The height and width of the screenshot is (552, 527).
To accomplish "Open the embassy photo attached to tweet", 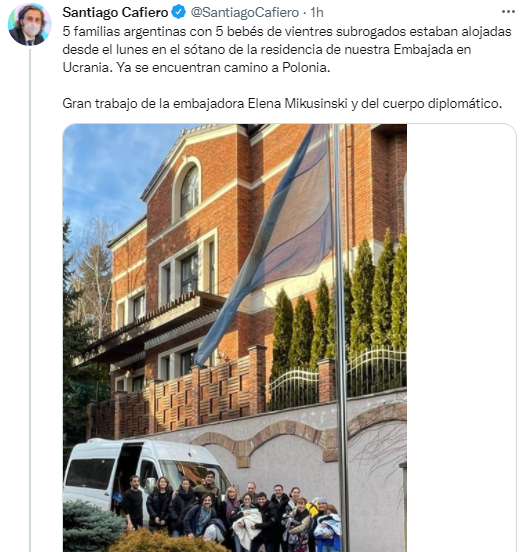I will click(235, 338).
